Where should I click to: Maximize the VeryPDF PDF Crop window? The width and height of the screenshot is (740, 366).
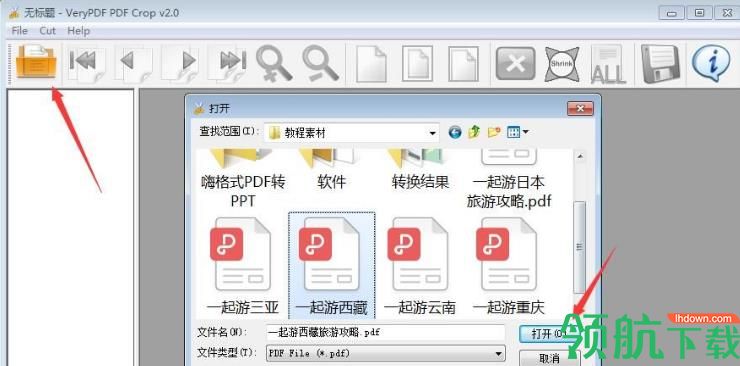pos(699,13)
